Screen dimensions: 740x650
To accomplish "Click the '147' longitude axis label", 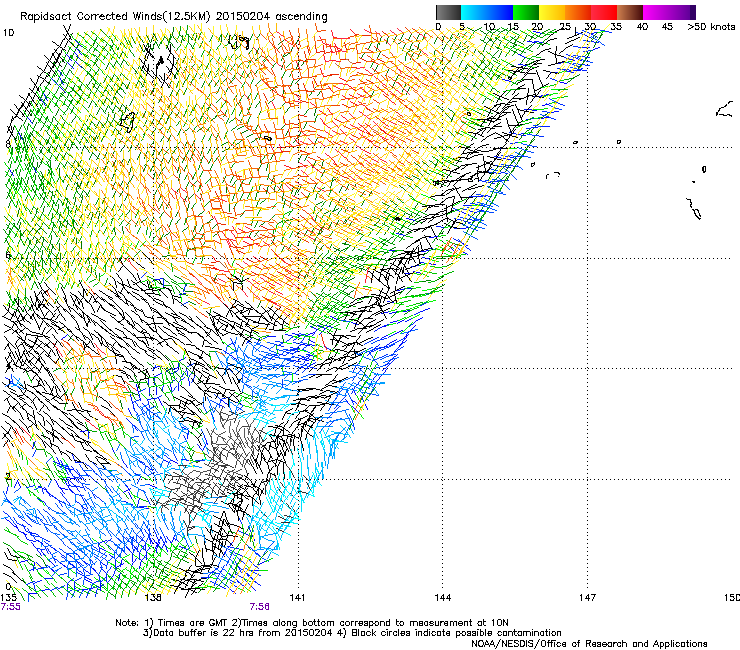I will (x=588, y=598).
